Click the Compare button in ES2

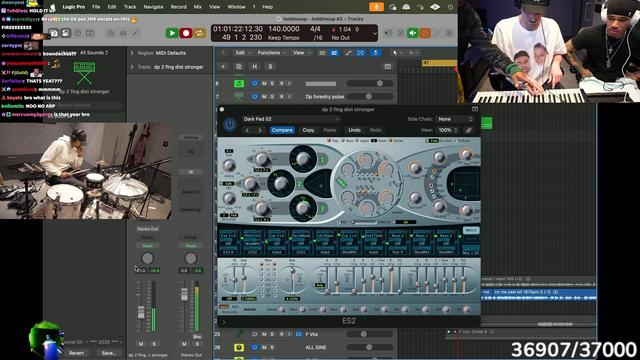coord(282,130)
